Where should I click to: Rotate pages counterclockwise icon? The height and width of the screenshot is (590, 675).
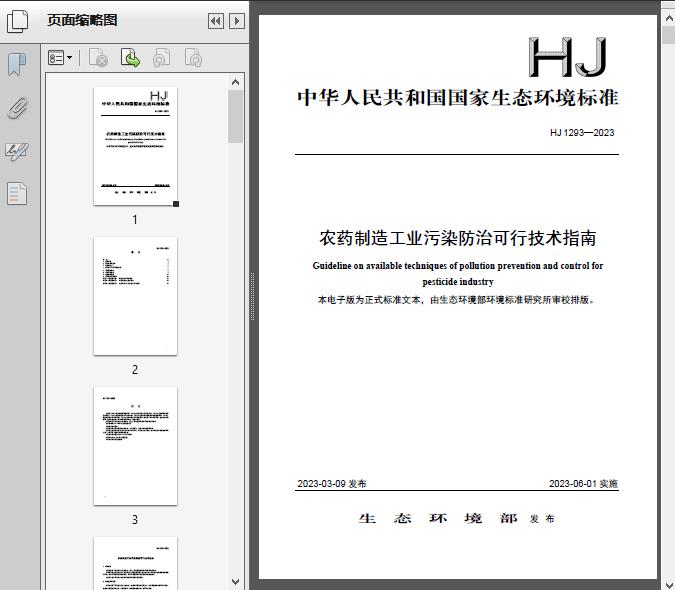161,58
